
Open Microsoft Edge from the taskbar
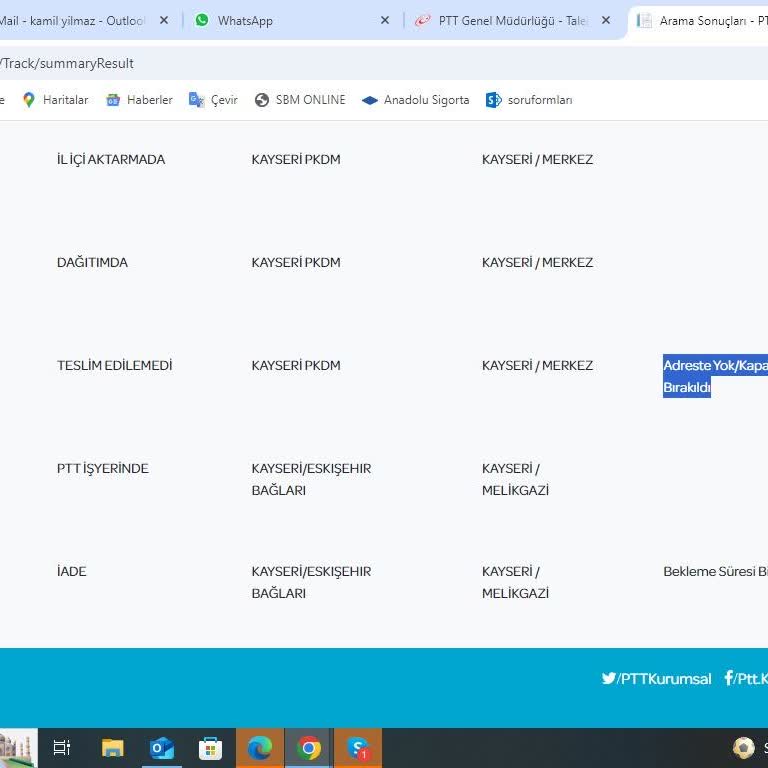pos(260,748)
